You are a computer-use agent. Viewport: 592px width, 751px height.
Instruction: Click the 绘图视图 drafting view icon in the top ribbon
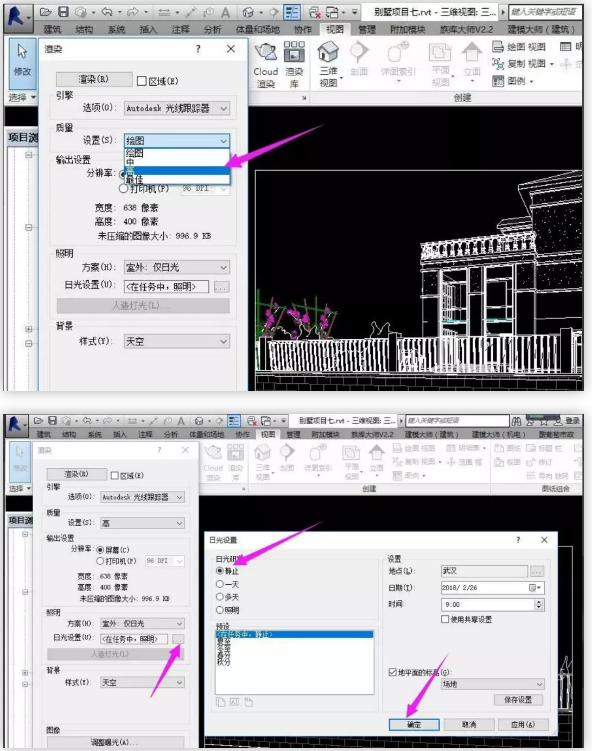tap(498, 46)
